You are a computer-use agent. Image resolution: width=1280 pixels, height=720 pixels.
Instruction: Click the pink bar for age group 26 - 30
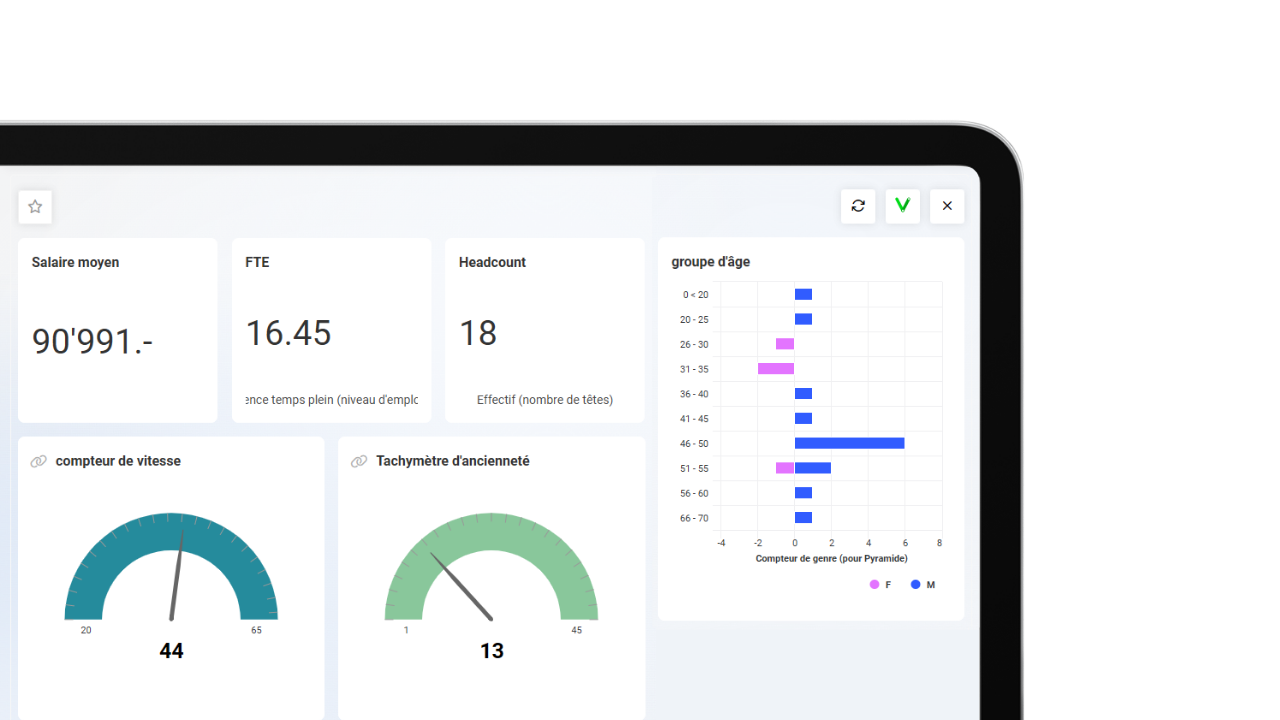tap(785, 344)
